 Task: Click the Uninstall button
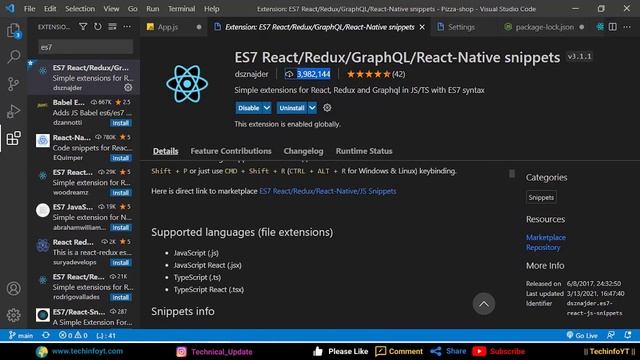(292, 108)
